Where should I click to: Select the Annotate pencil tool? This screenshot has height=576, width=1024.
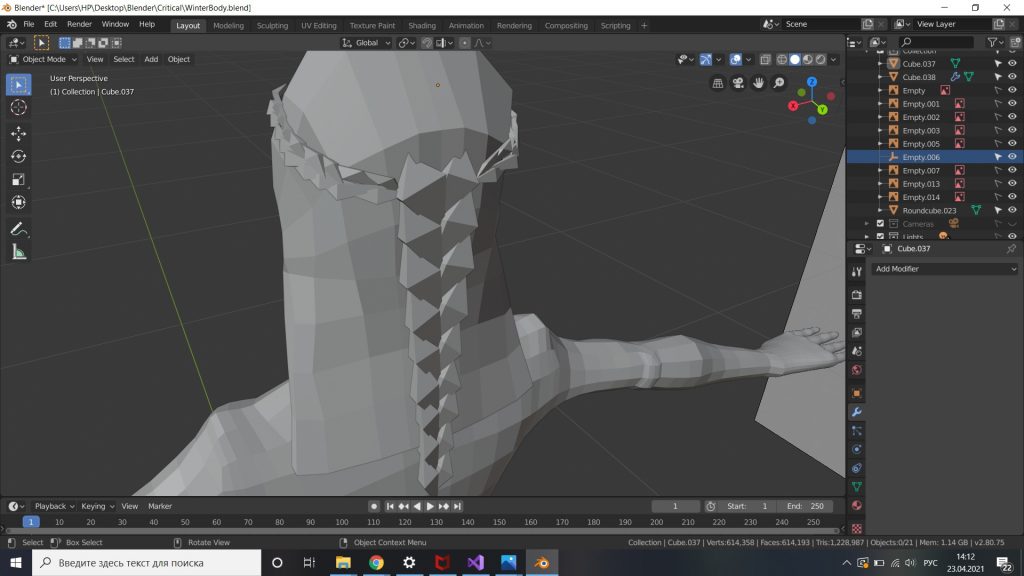(18, 229)
